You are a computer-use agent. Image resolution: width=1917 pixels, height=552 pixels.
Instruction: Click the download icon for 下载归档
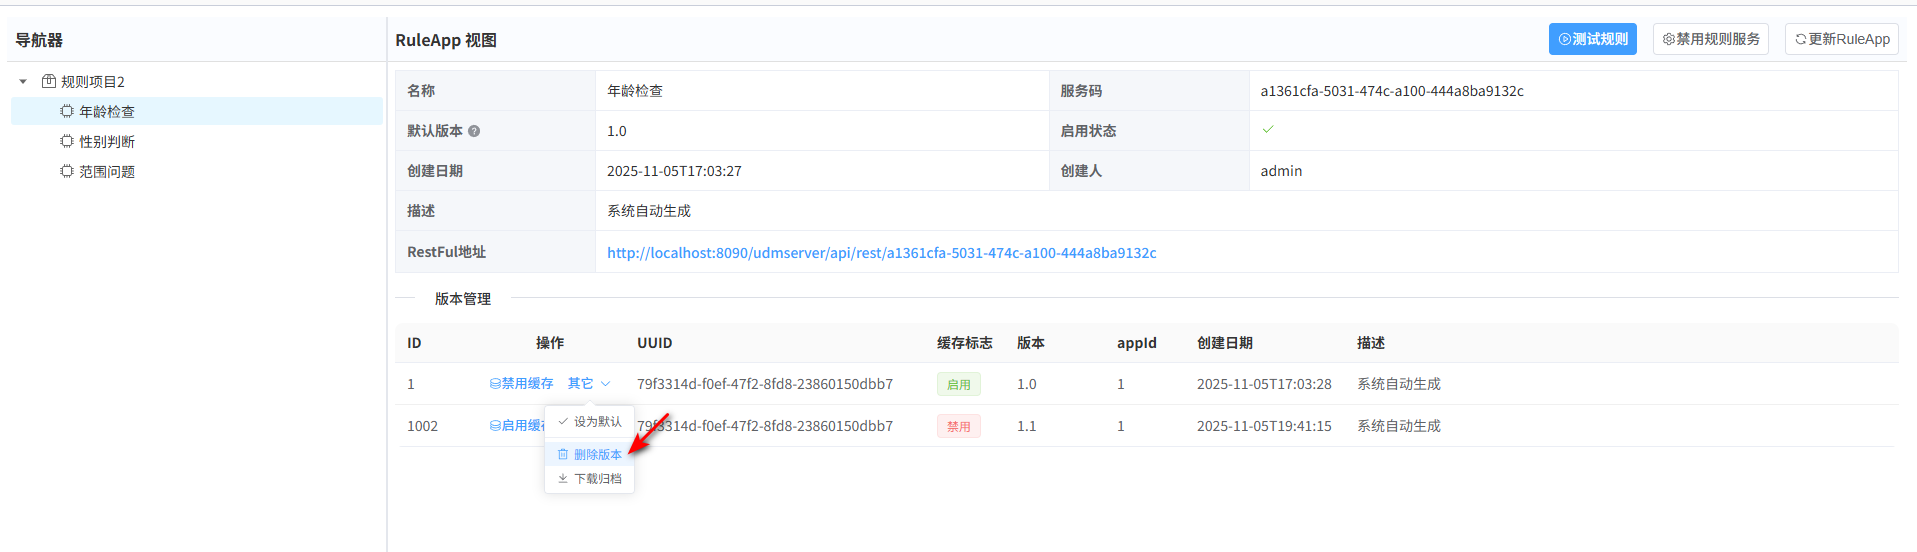tap(563, 479)
